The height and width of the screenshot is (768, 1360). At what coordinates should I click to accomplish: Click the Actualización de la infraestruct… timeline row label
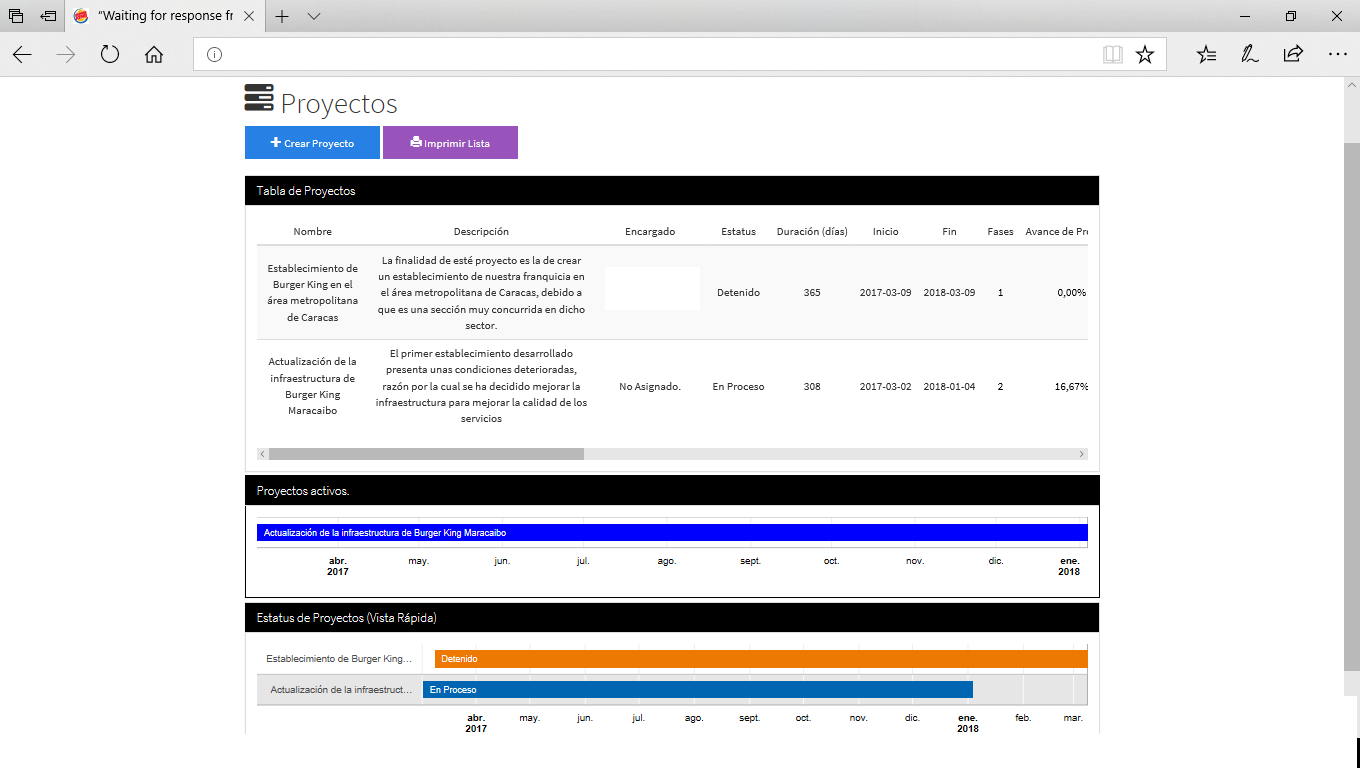pos(341,690)
